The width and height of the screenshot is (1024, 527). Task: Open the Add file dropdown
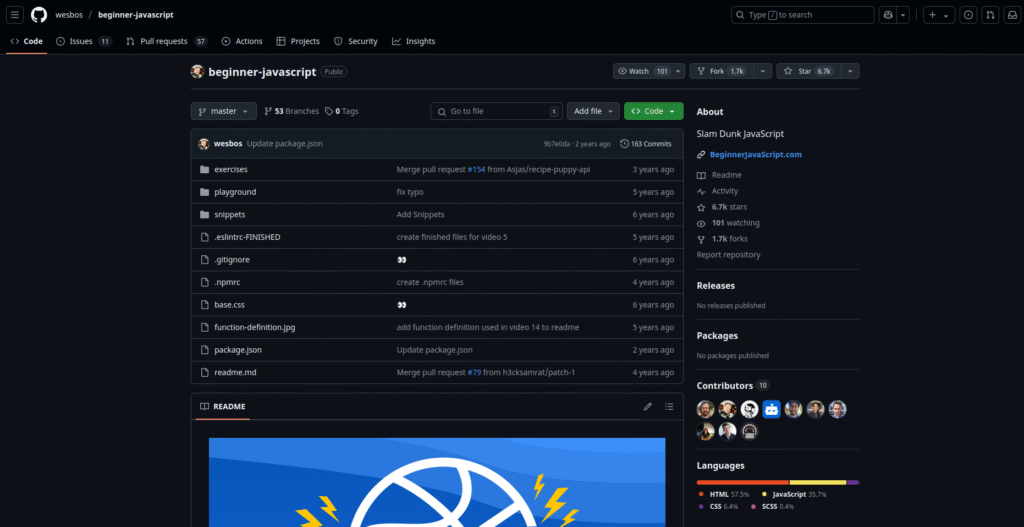click(x=593, y=111)
